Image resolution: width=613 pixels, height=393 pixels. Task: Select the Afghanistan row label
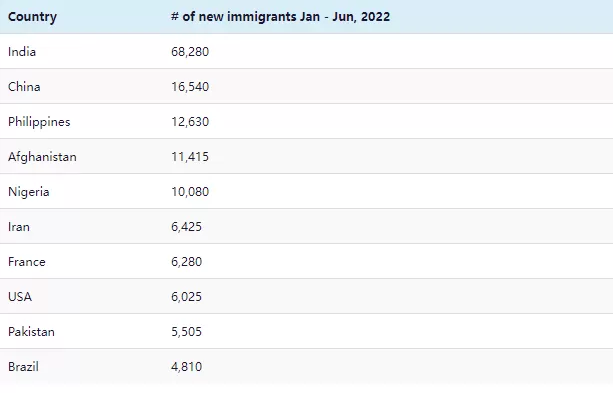(42, 157)
